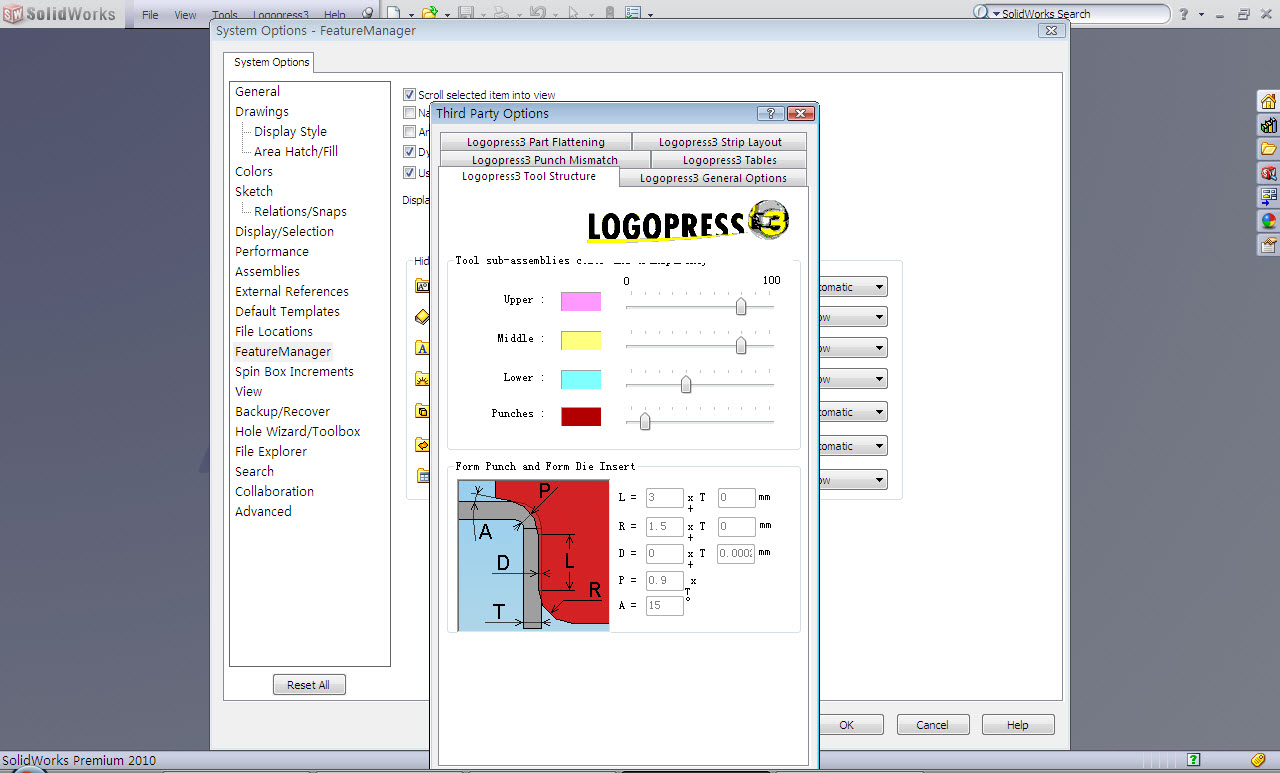Click the green question mark status bar icon
The width and height of the screenshot is (1280, 773).
tap(1193, 760)
